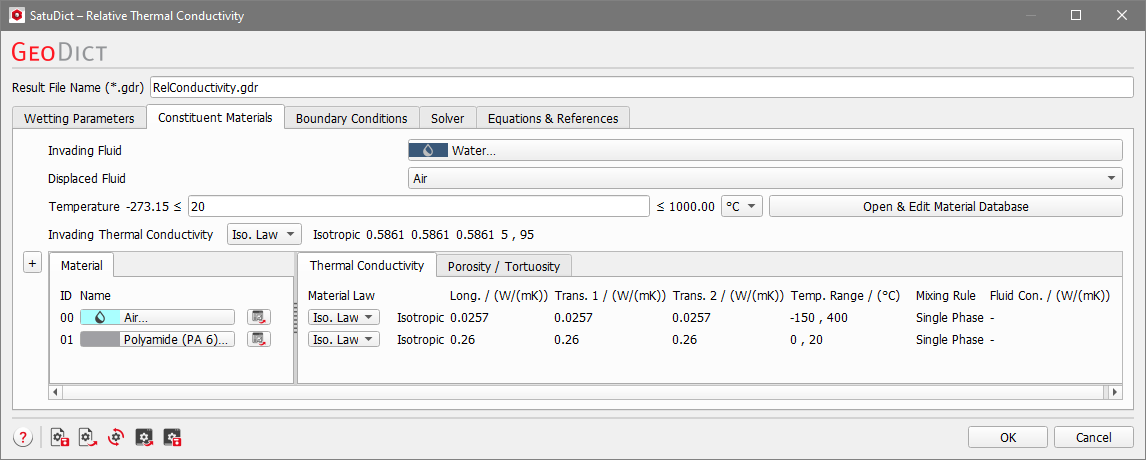Click Open & Edit Material Database

click(x=946, y=206)
